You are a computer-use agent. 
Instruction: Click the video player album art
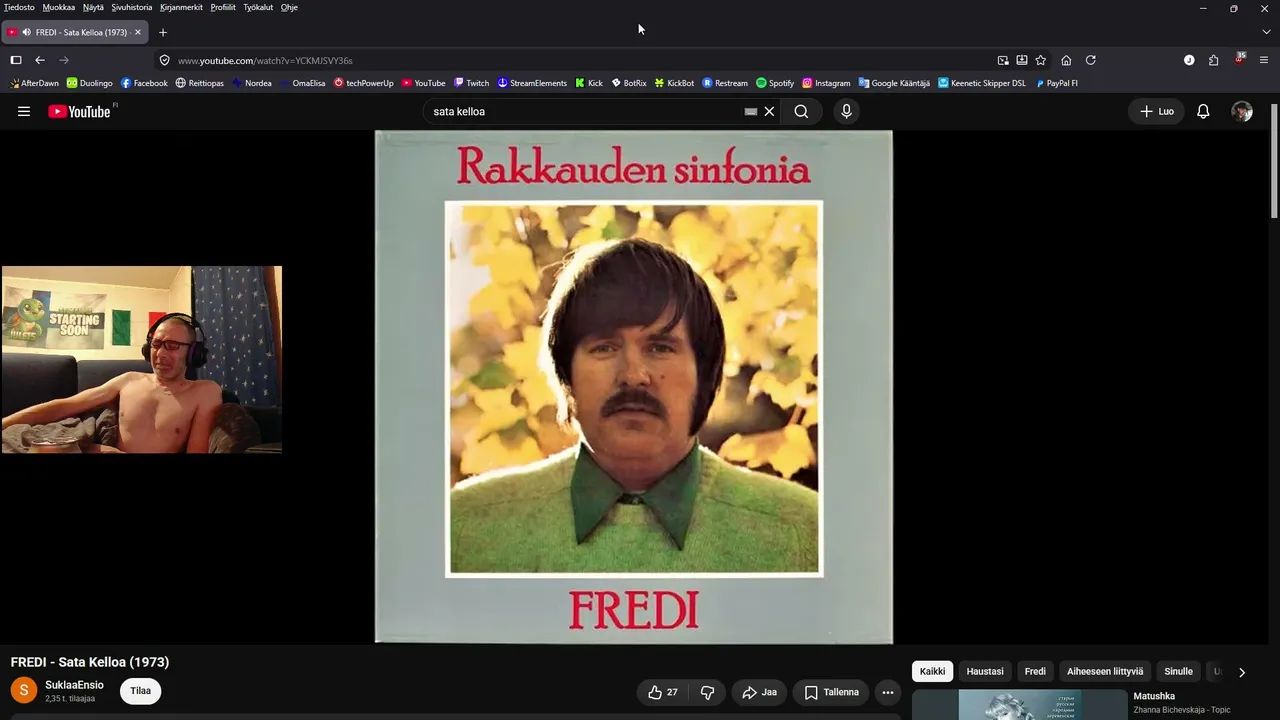pyautogui.click(x=634, y=387)
